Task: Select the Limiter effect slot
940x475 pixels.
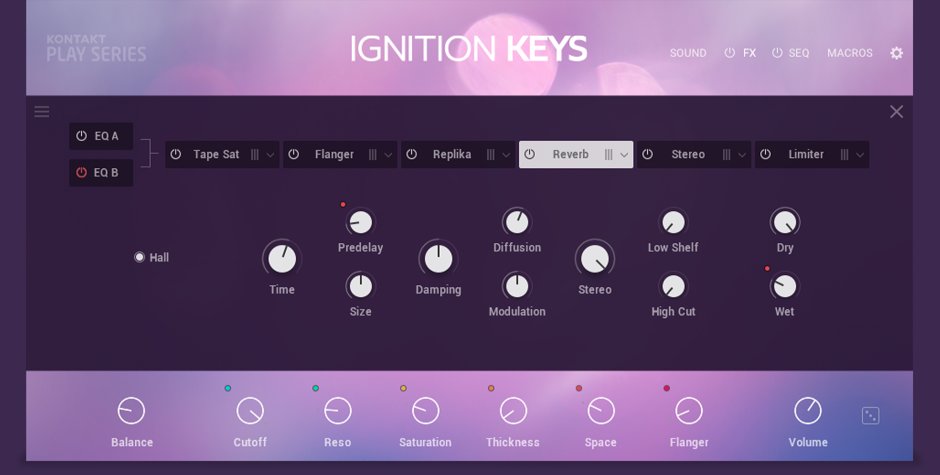Action: [812, 154]
